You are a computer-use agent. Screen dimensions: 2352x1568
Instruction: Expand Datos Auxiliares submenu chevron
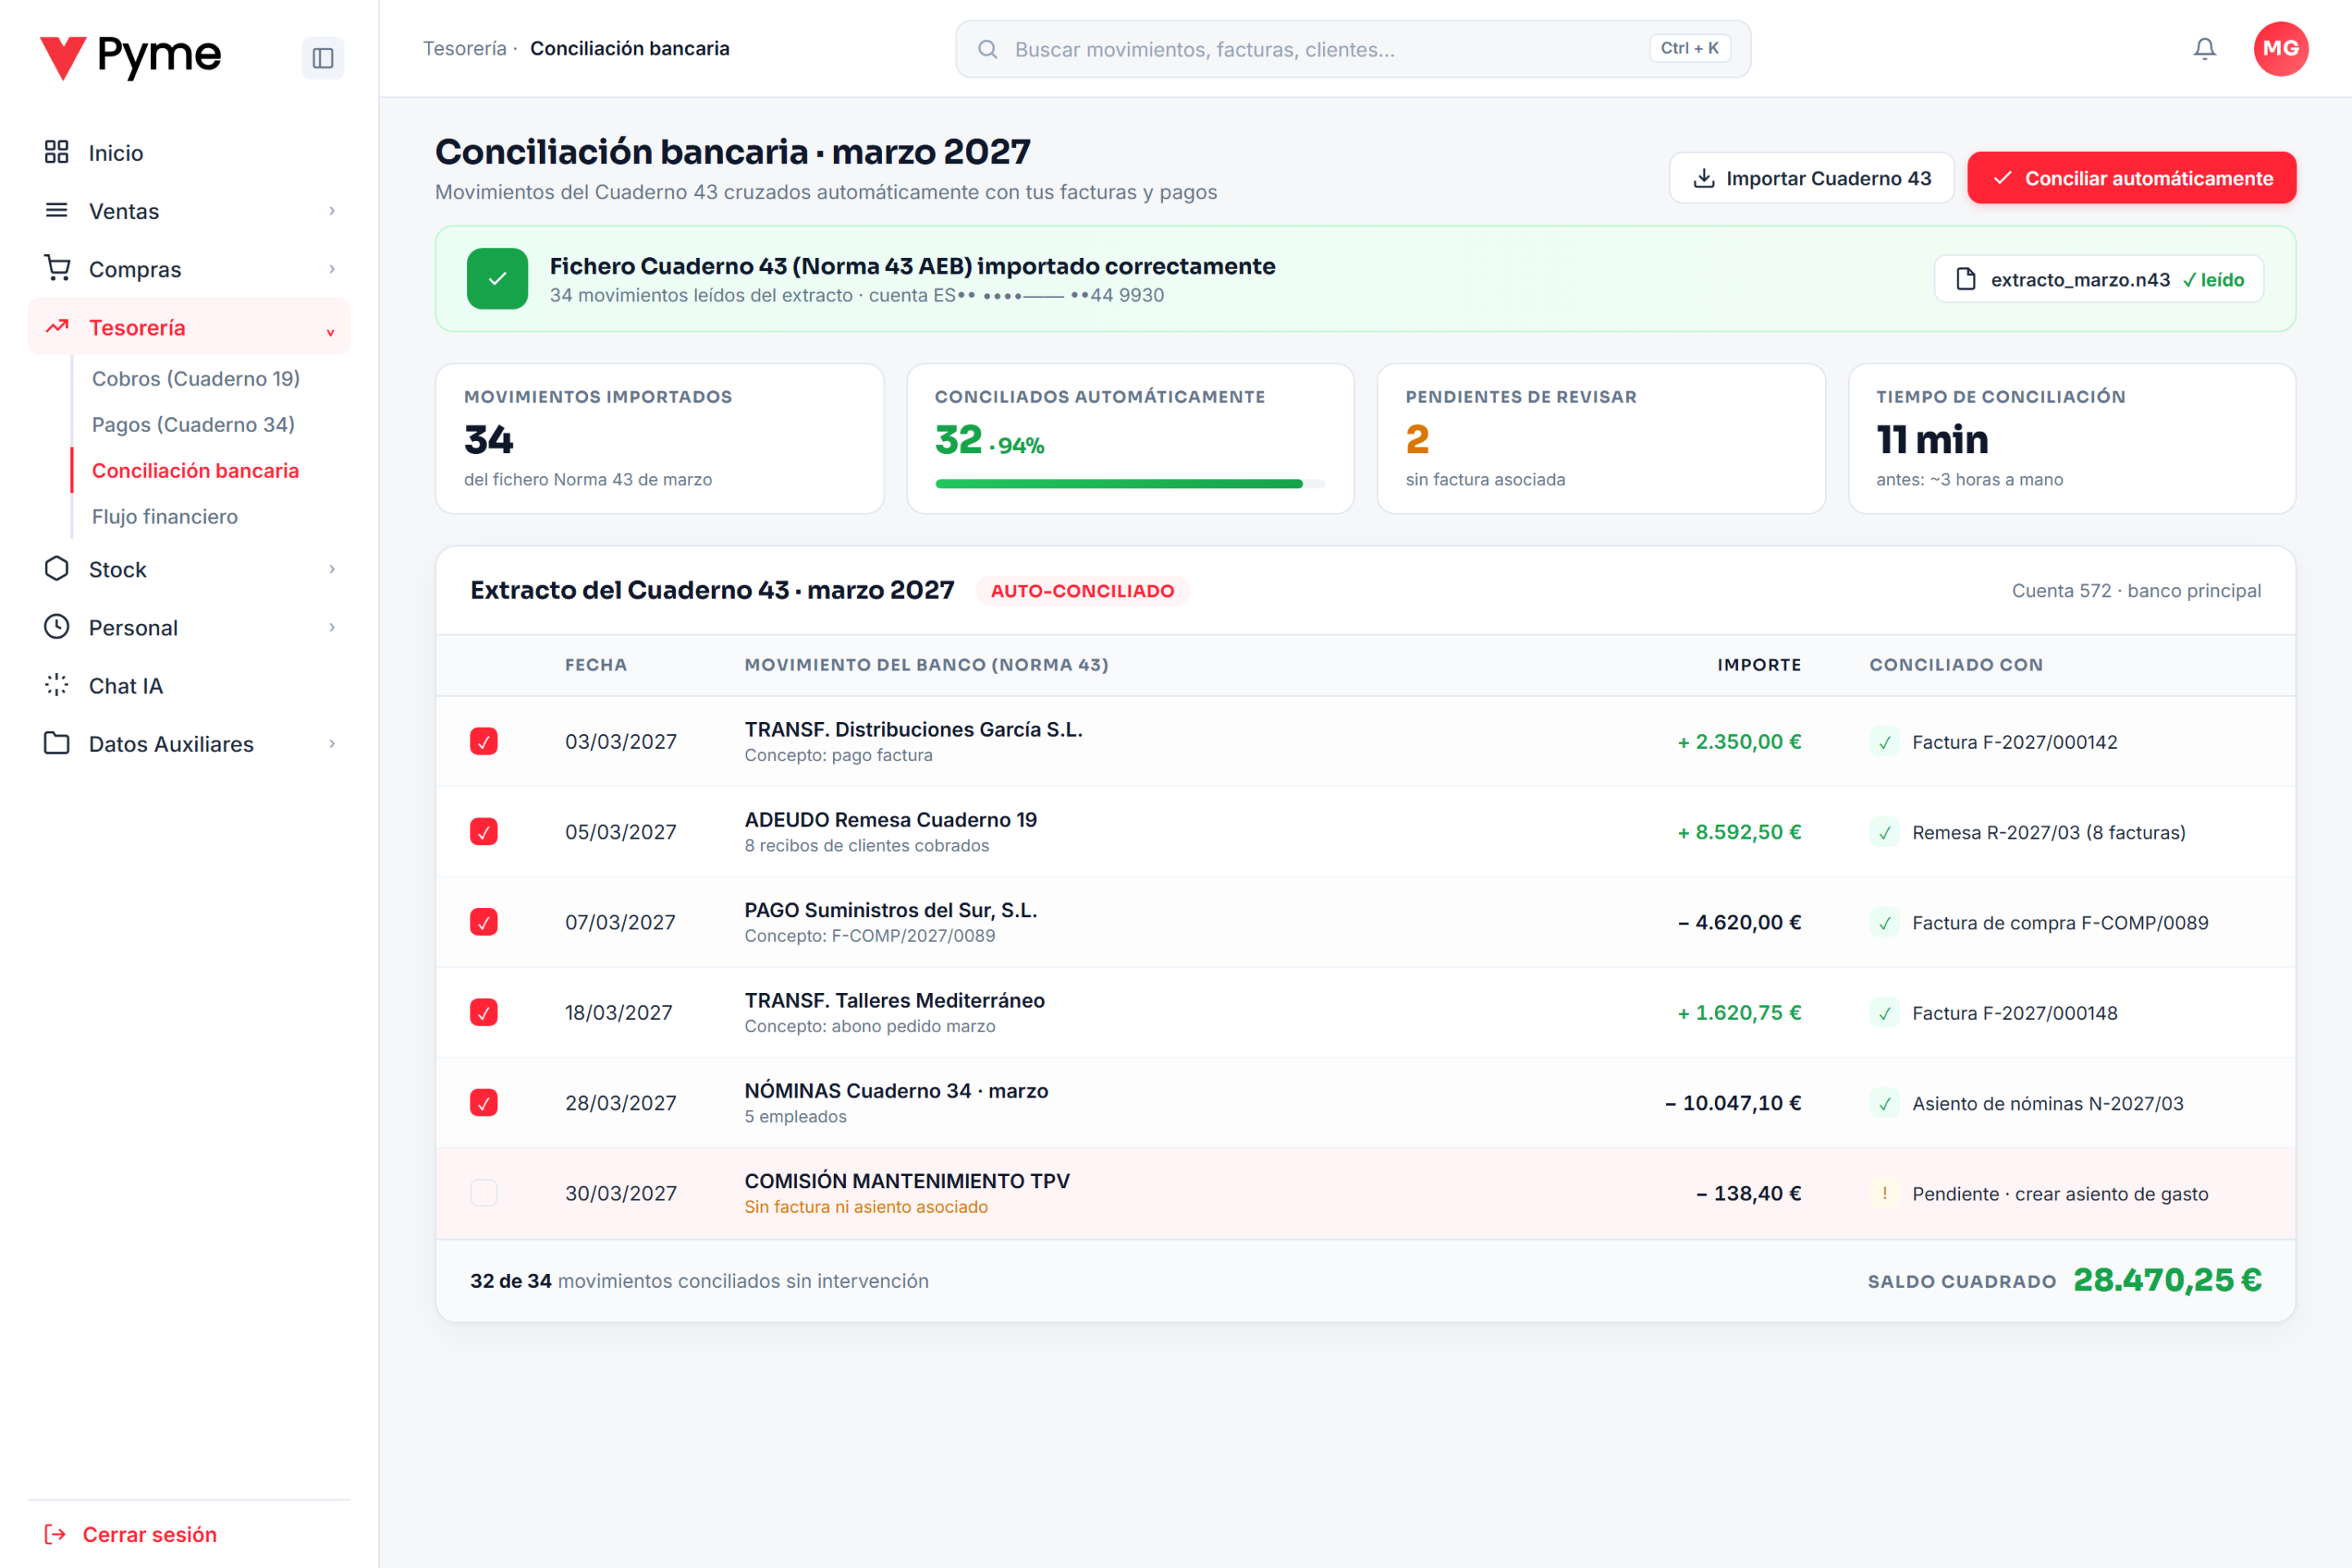pos(332,743)
